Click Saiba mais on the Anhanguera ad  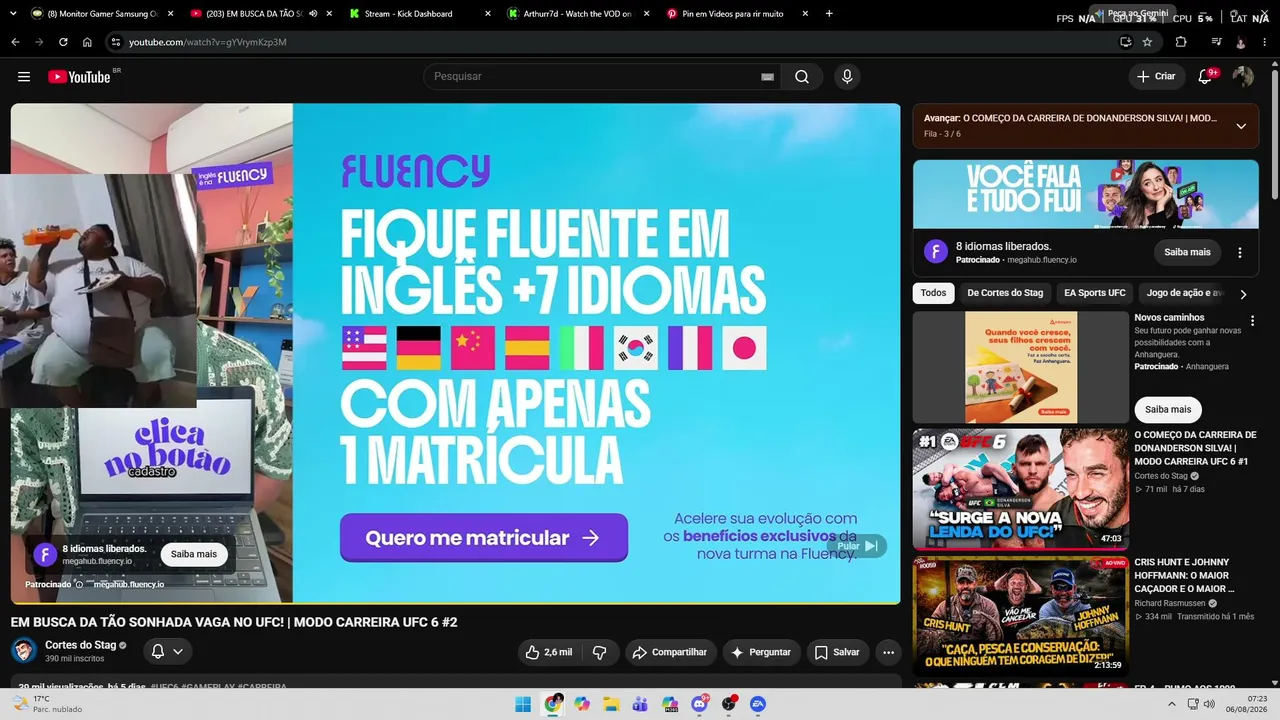point(1168,409)
